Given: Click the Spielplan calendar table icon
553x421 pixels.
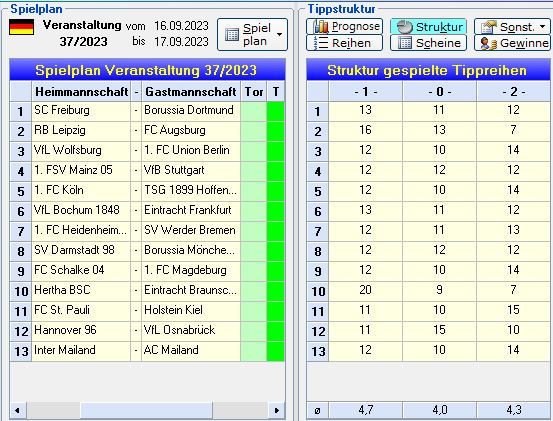Looking at the screenshot, I should [232, 35].
